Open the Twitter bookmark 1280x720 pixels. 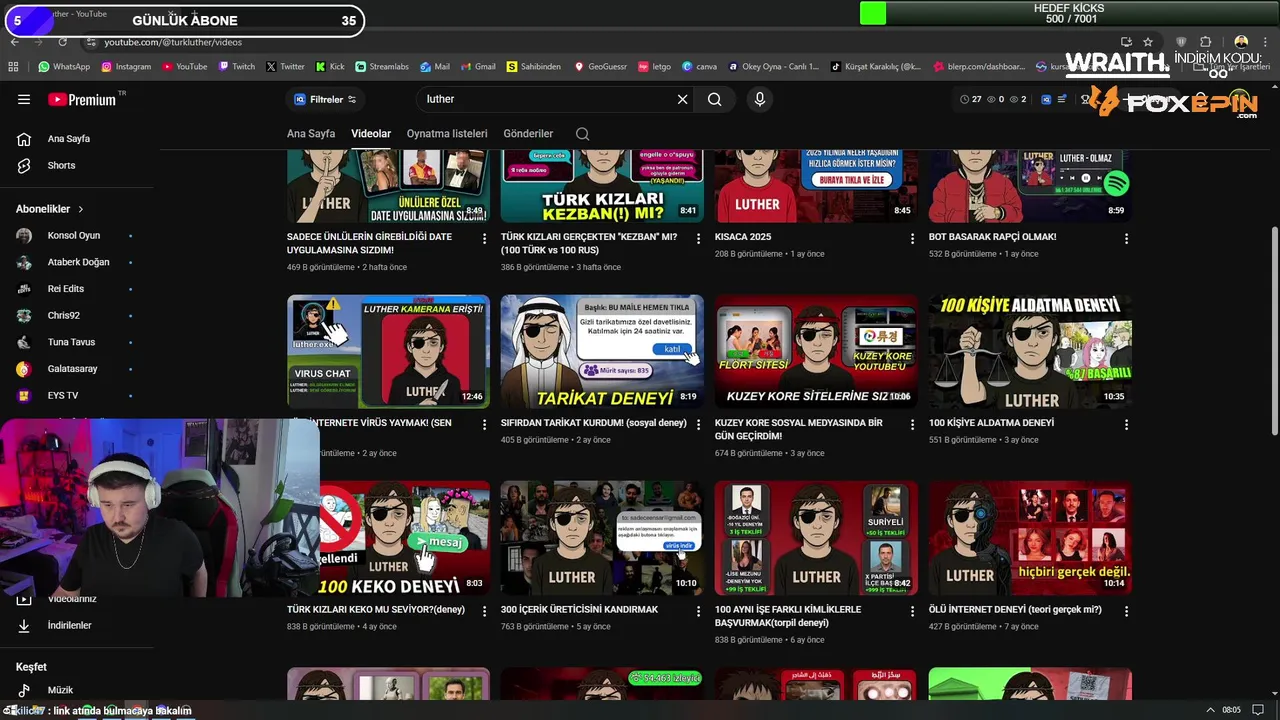[285, 67]
